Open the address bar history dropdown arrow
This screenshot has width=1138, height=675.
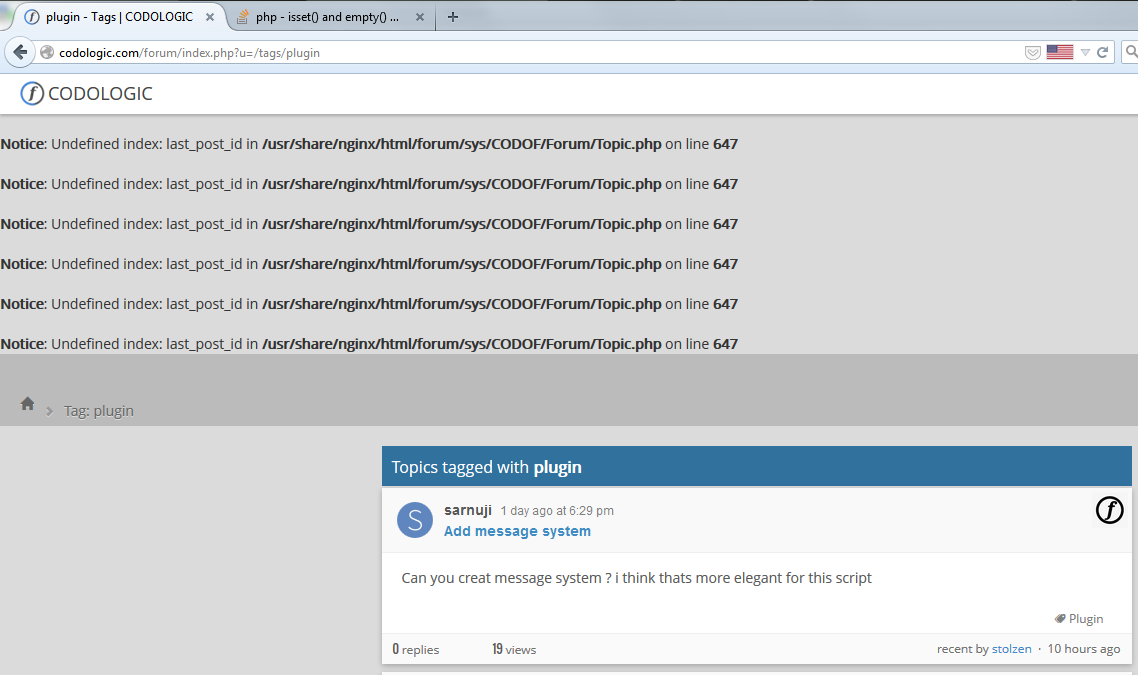click(x=1085, y=52)
